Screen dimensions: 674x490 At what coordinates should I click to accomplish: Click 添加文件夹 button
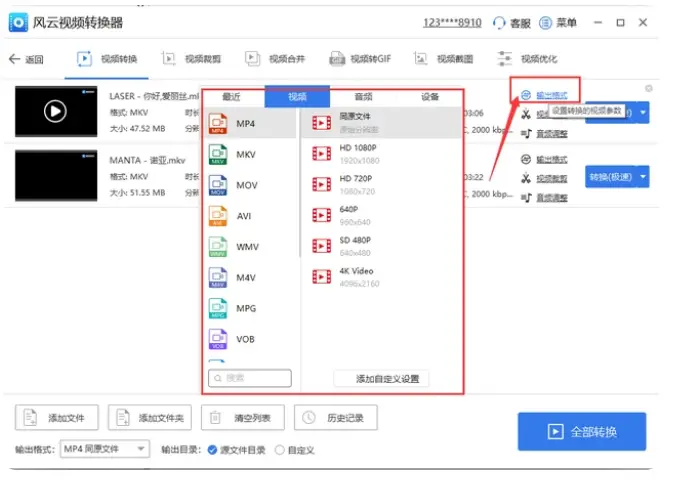point(150,417)
